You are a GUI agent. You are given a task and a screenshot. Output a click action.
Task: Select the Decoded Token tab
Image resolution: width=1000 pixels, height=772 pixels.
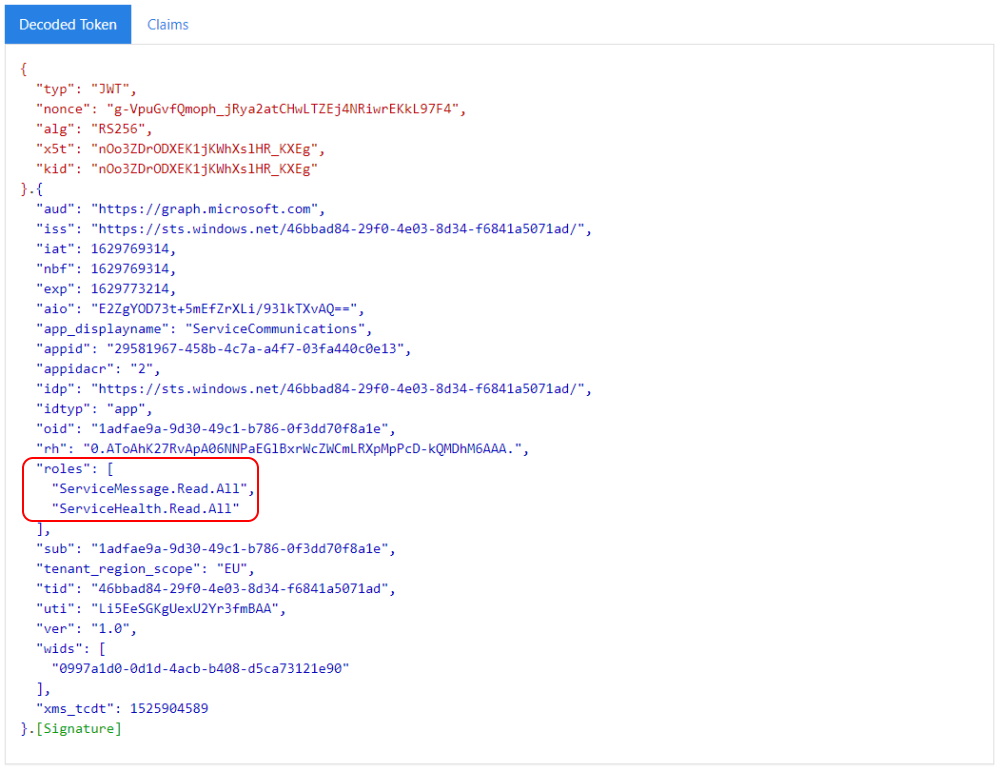68,25
